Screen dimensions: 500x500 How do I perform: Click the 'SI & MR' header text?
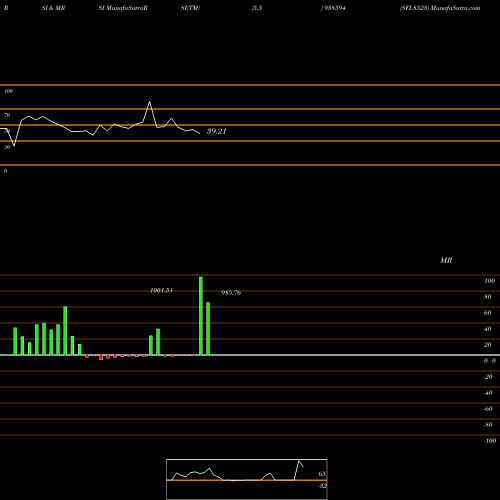[53, 8]
